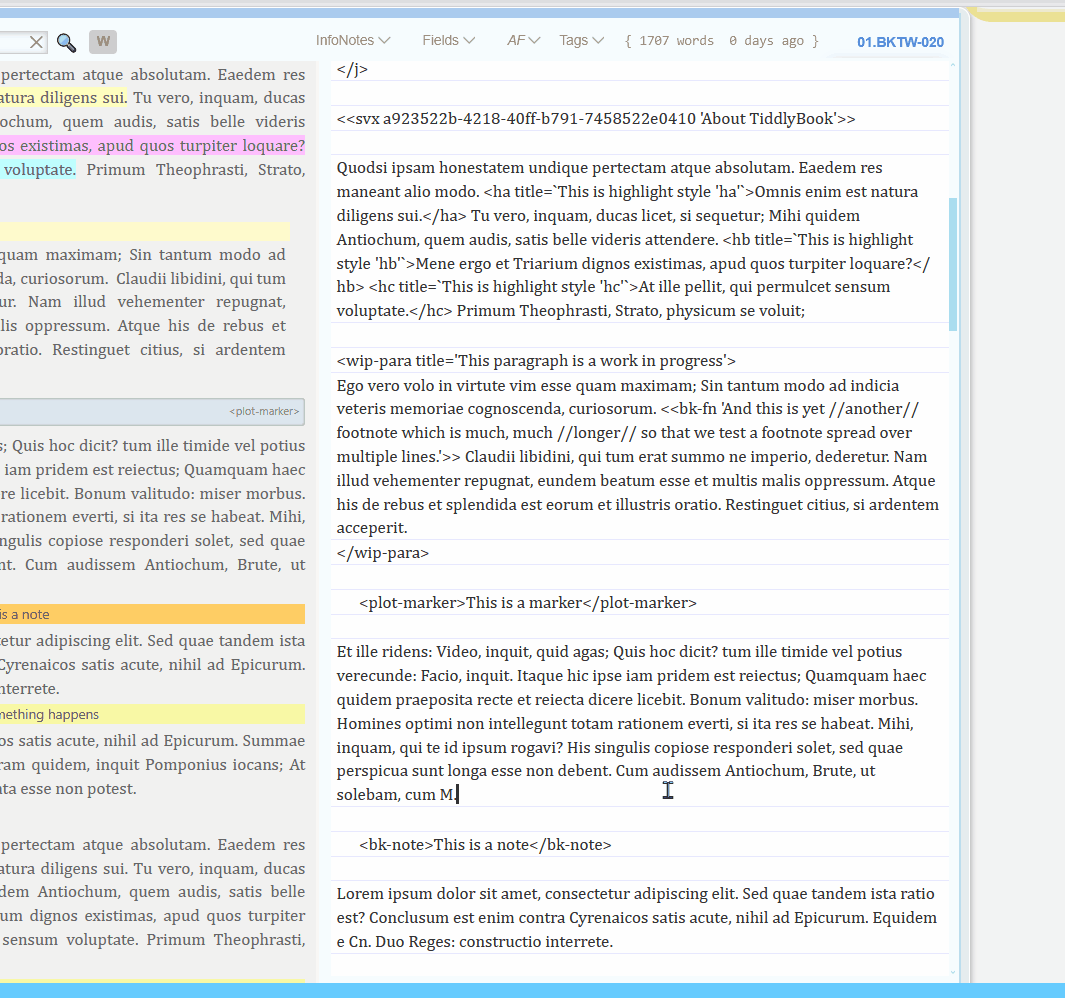
Task: Click the word count info text
Action: [721, 41]
